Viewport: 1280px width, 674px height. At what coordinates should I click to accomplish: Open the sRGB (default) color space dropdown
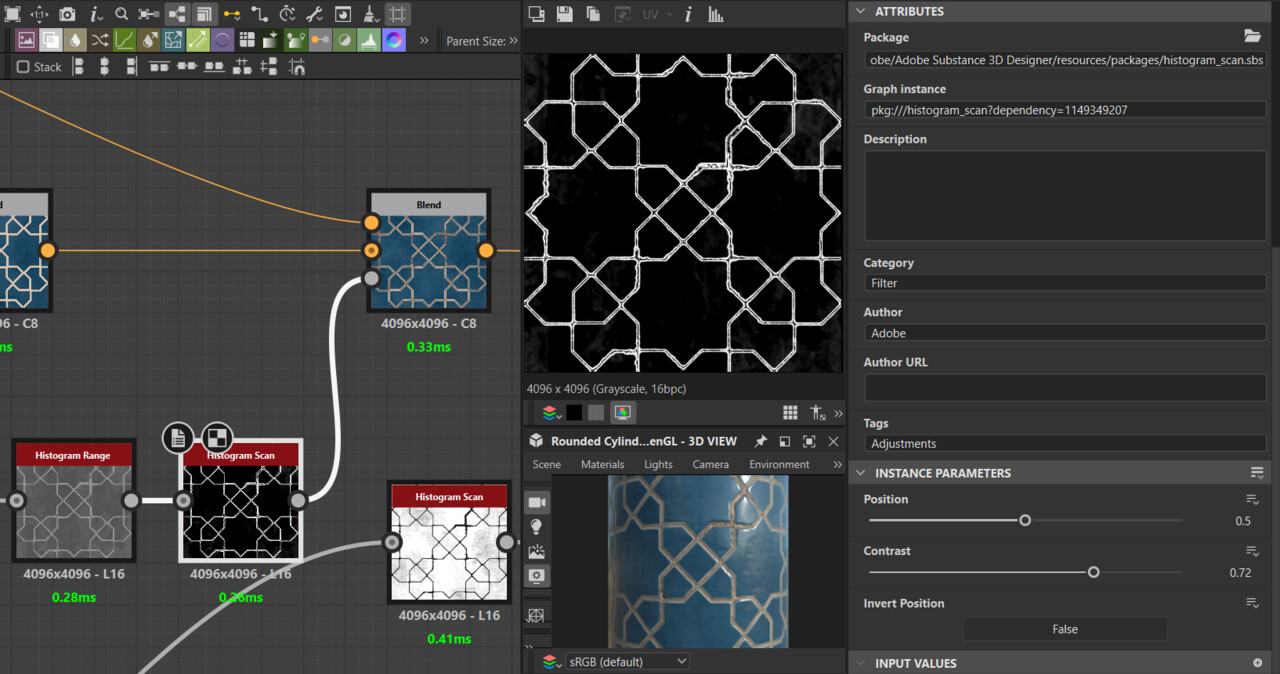tap(627, 661)
